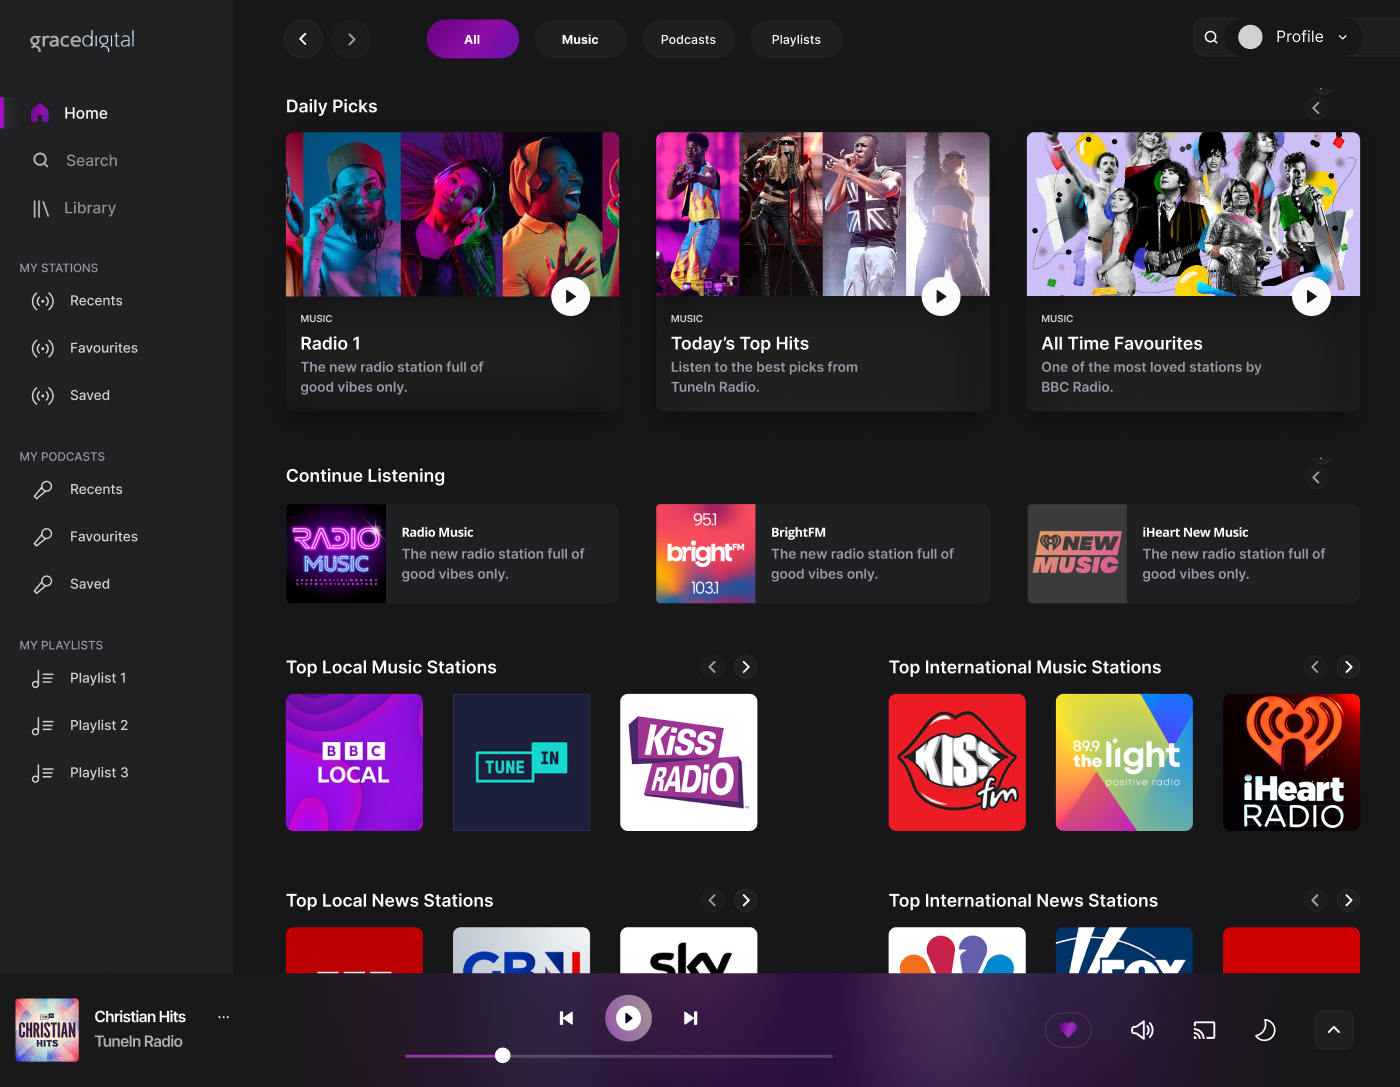Show next Top Local News Stations

(745, 900)
